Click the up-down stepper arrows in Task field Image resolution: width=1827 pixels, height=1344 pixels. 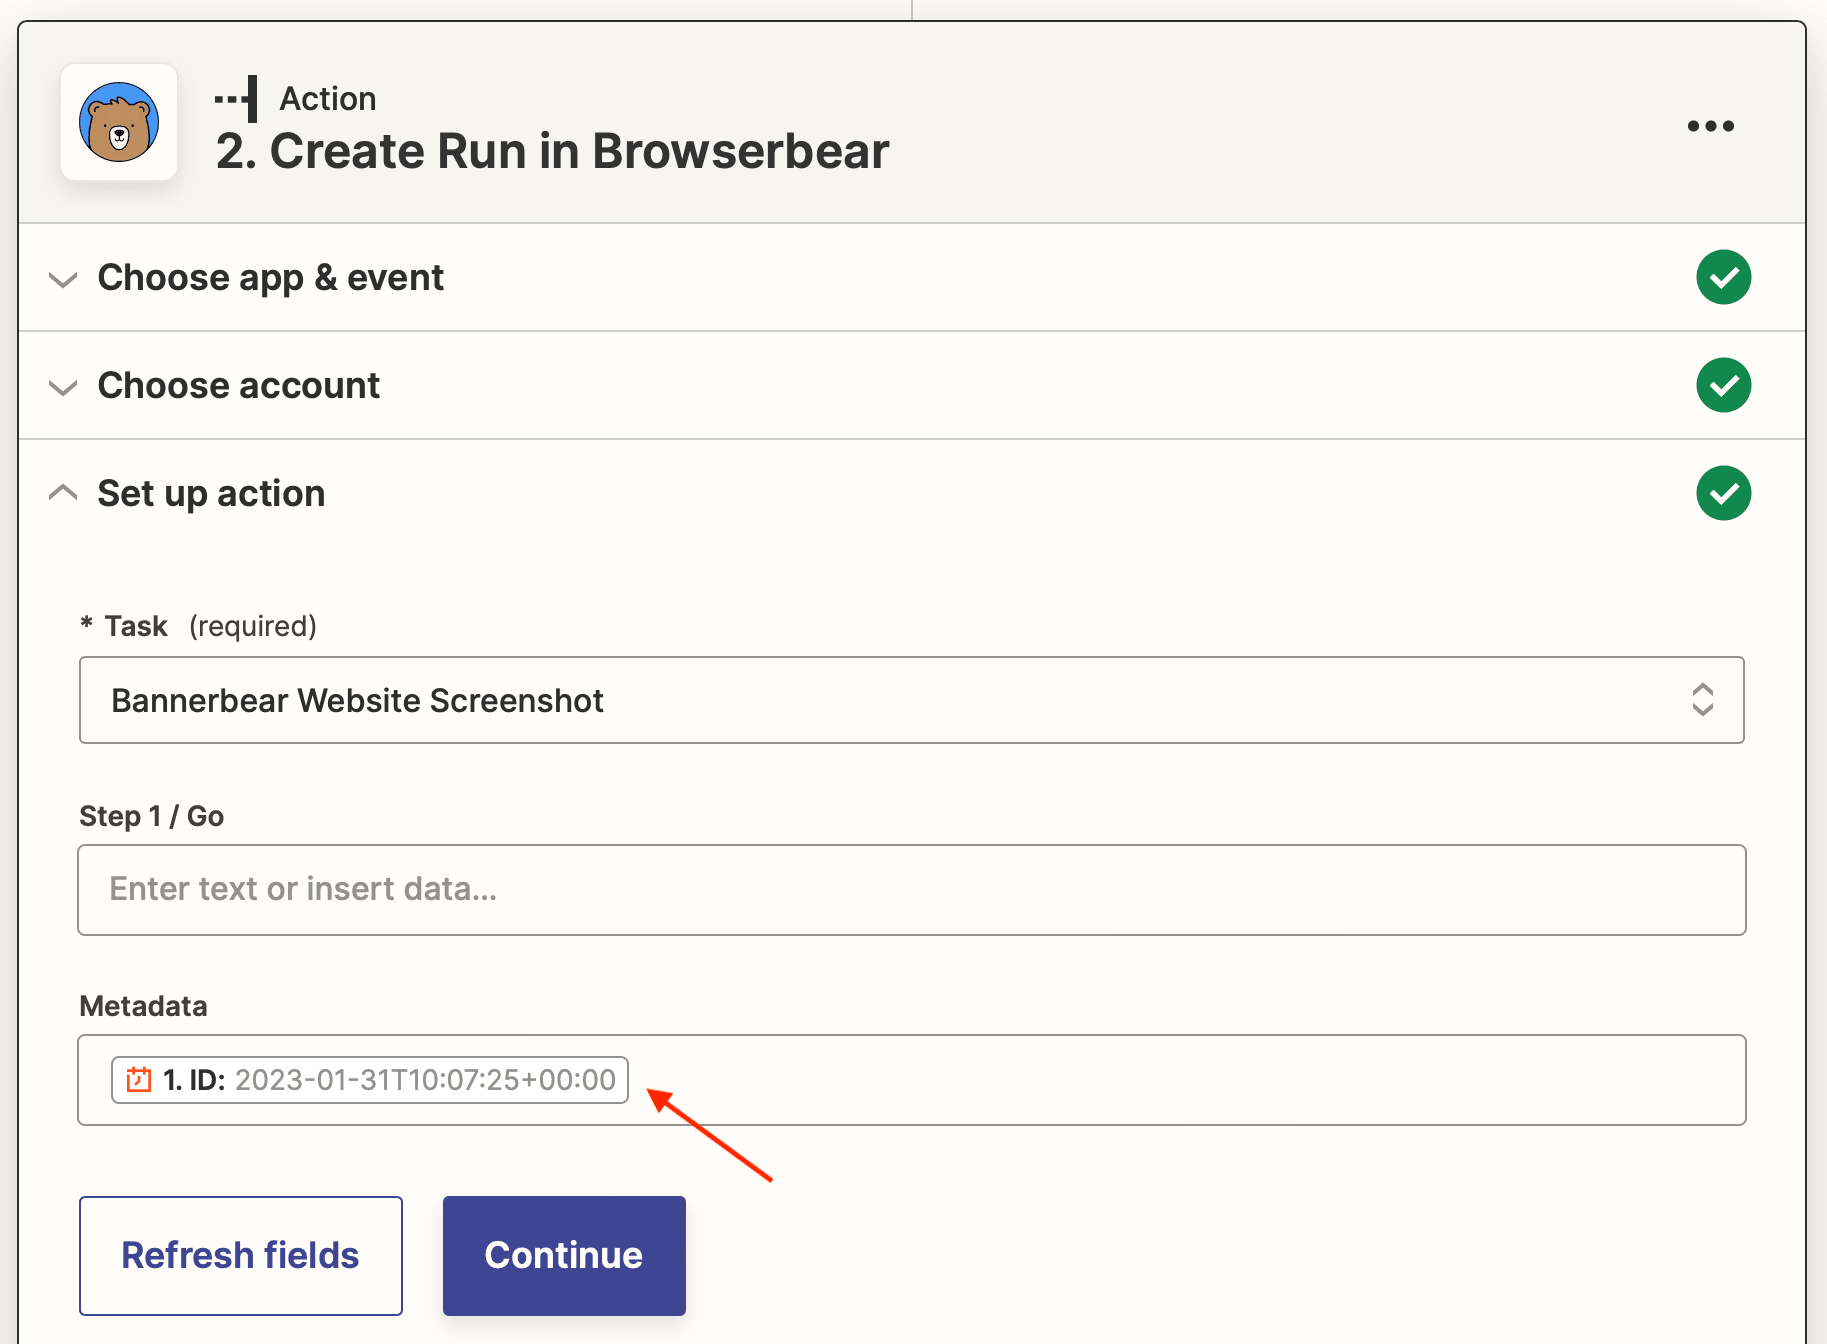pos(1702,700)
